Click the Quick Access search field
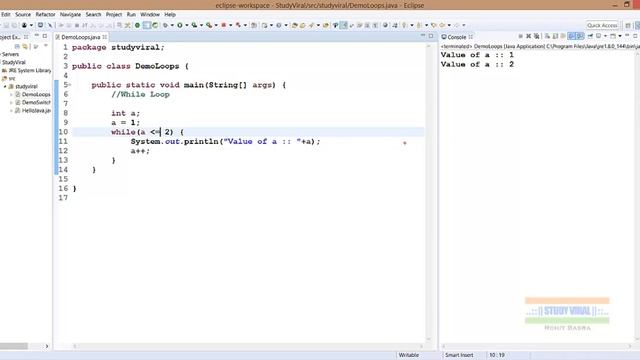This screenshot has width=640, height=360. click(602, 25)
